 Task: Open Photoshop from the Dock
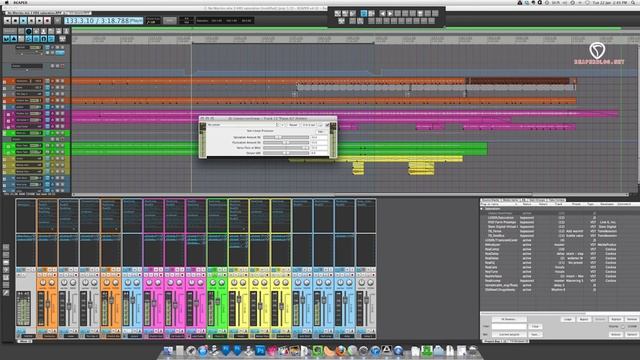point(260,351)
